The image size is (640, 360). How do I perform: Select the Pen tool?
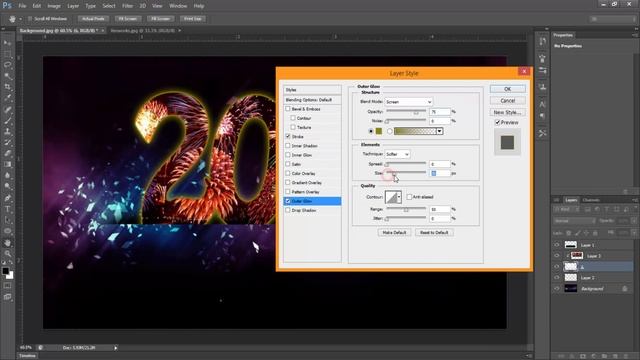pos(7,198)
